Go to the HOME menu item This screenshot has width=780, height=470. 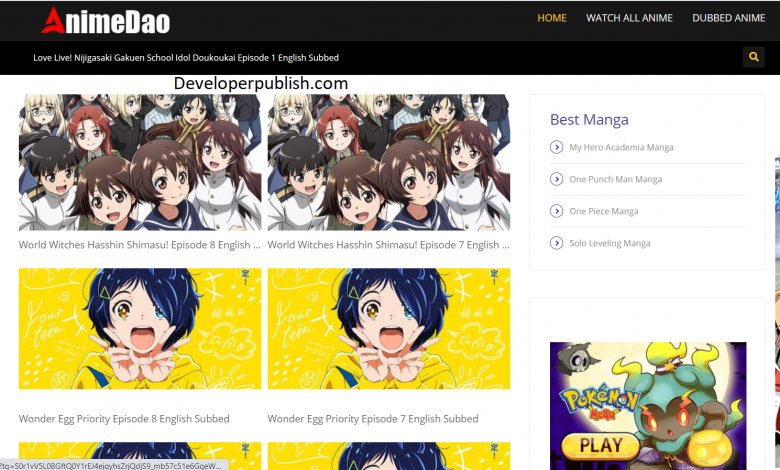tap(552, 18)
